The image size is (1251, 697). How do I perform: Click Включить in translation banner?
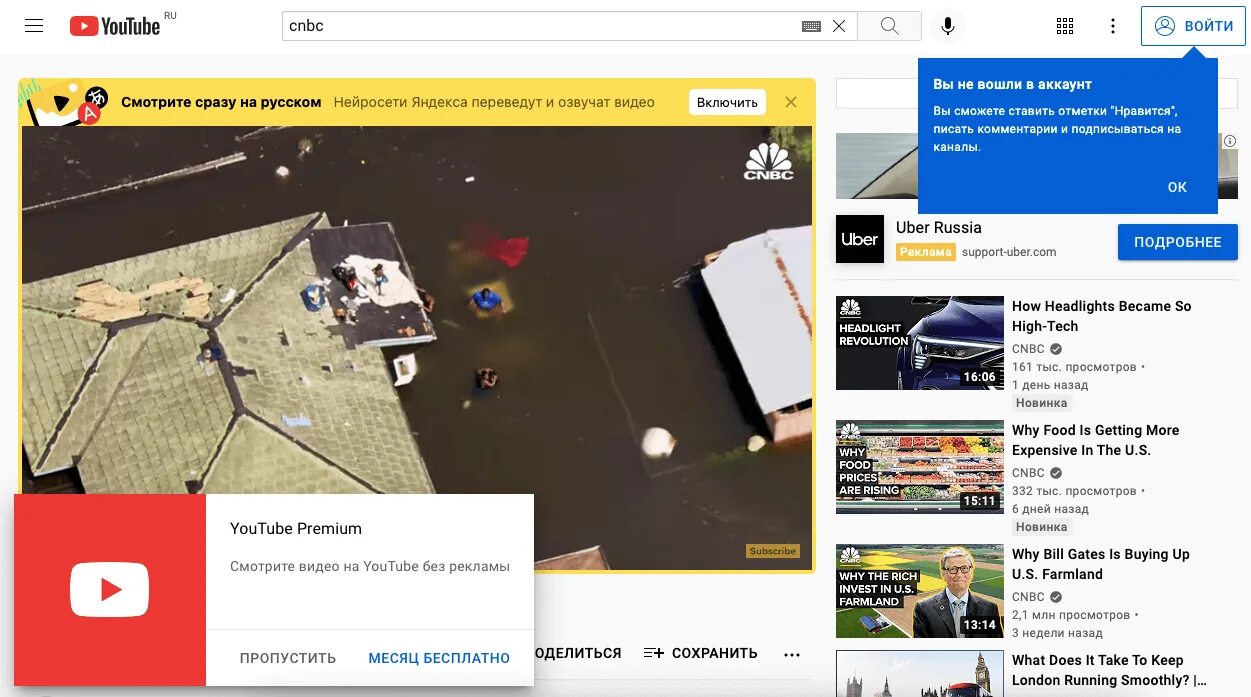click(x=727, y=102)
